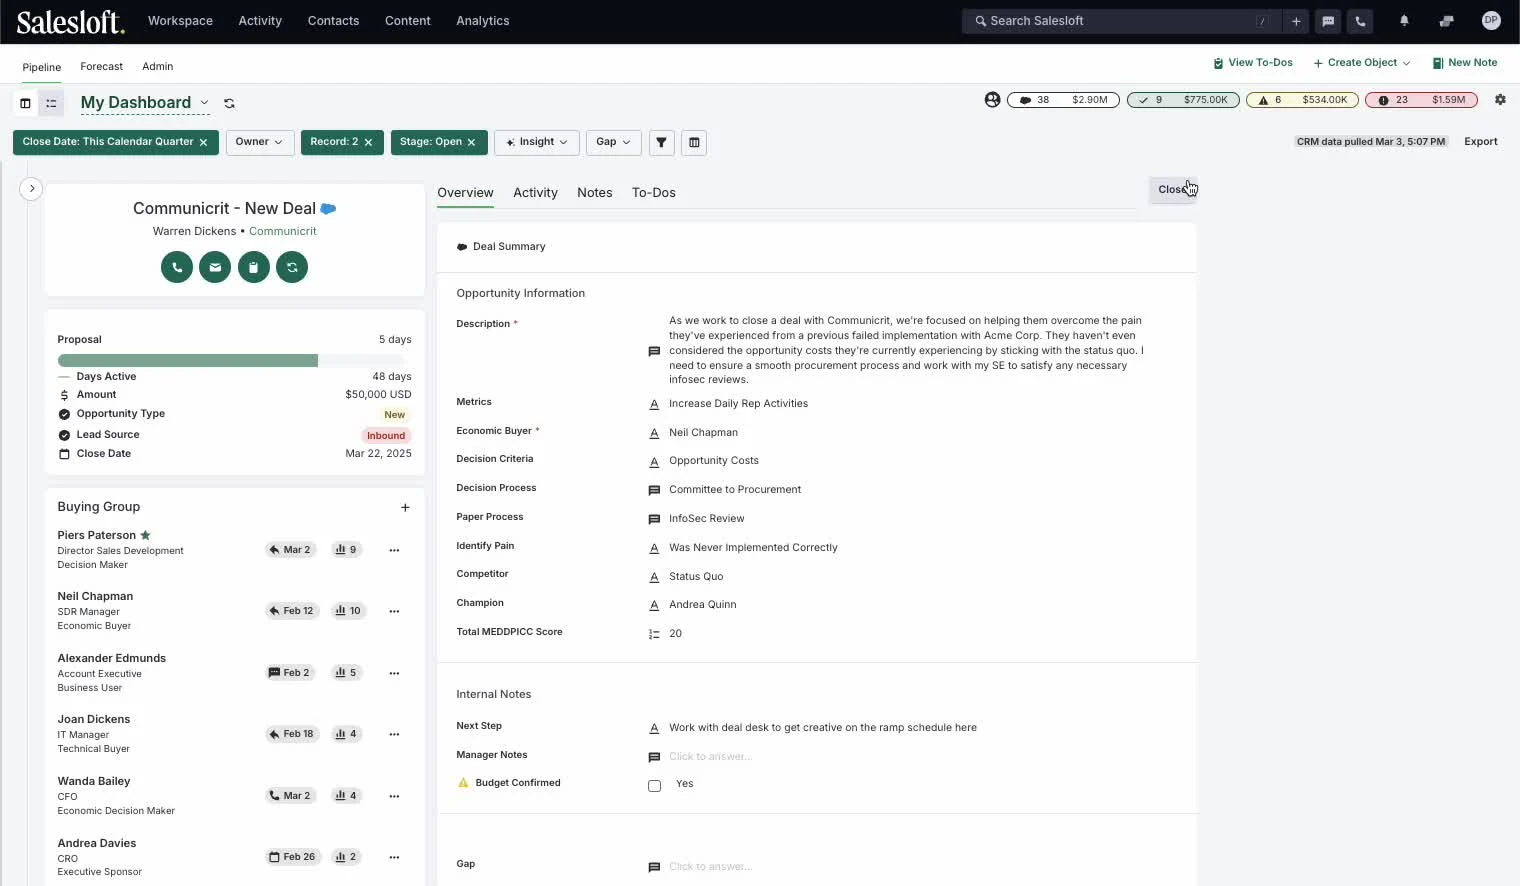Open the Gap filter dropdown
The width and height of the screenshot is (1520, 886).
point(613,142)
